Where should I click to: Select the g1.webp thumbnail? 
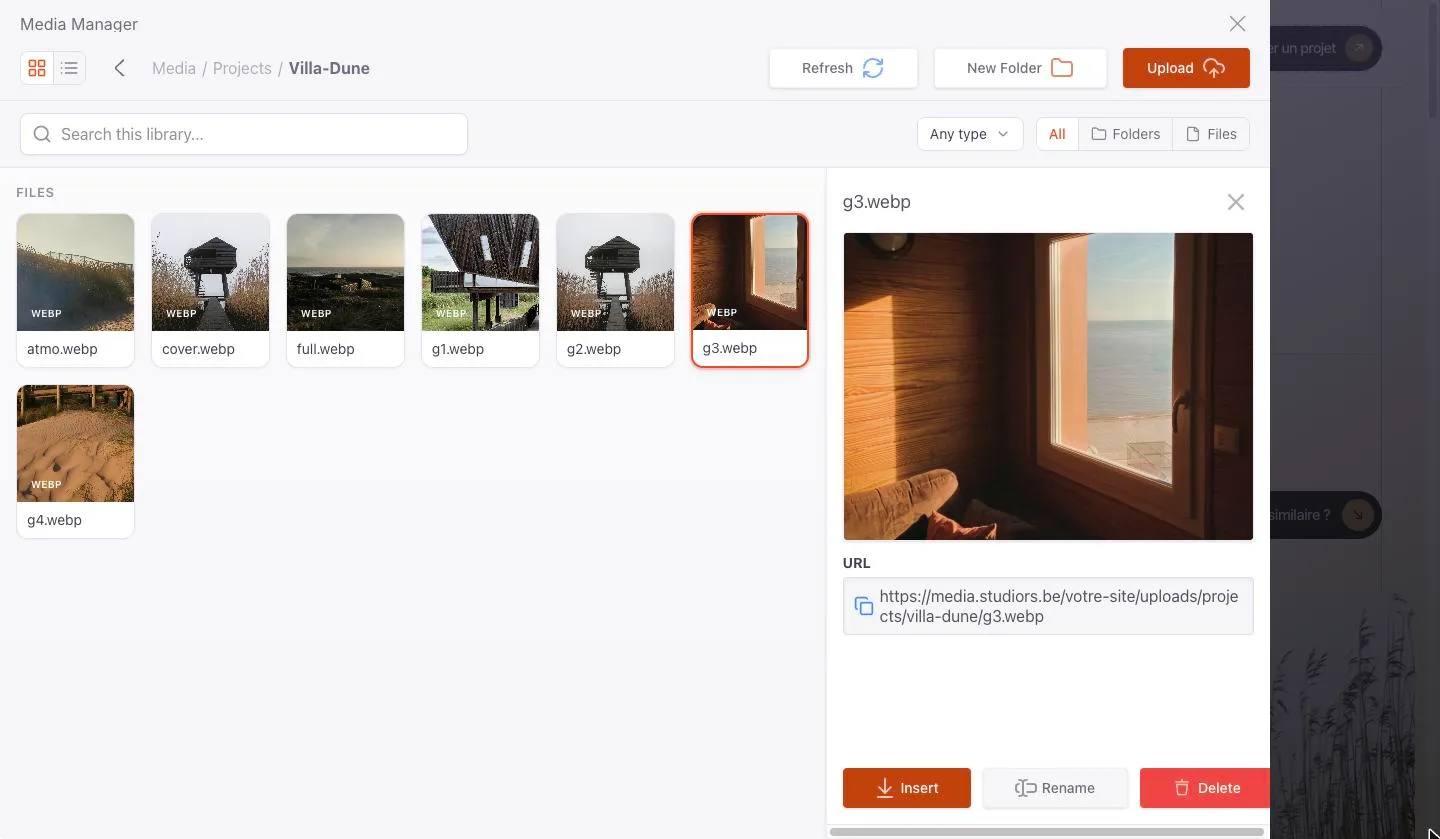coord(480,272)
